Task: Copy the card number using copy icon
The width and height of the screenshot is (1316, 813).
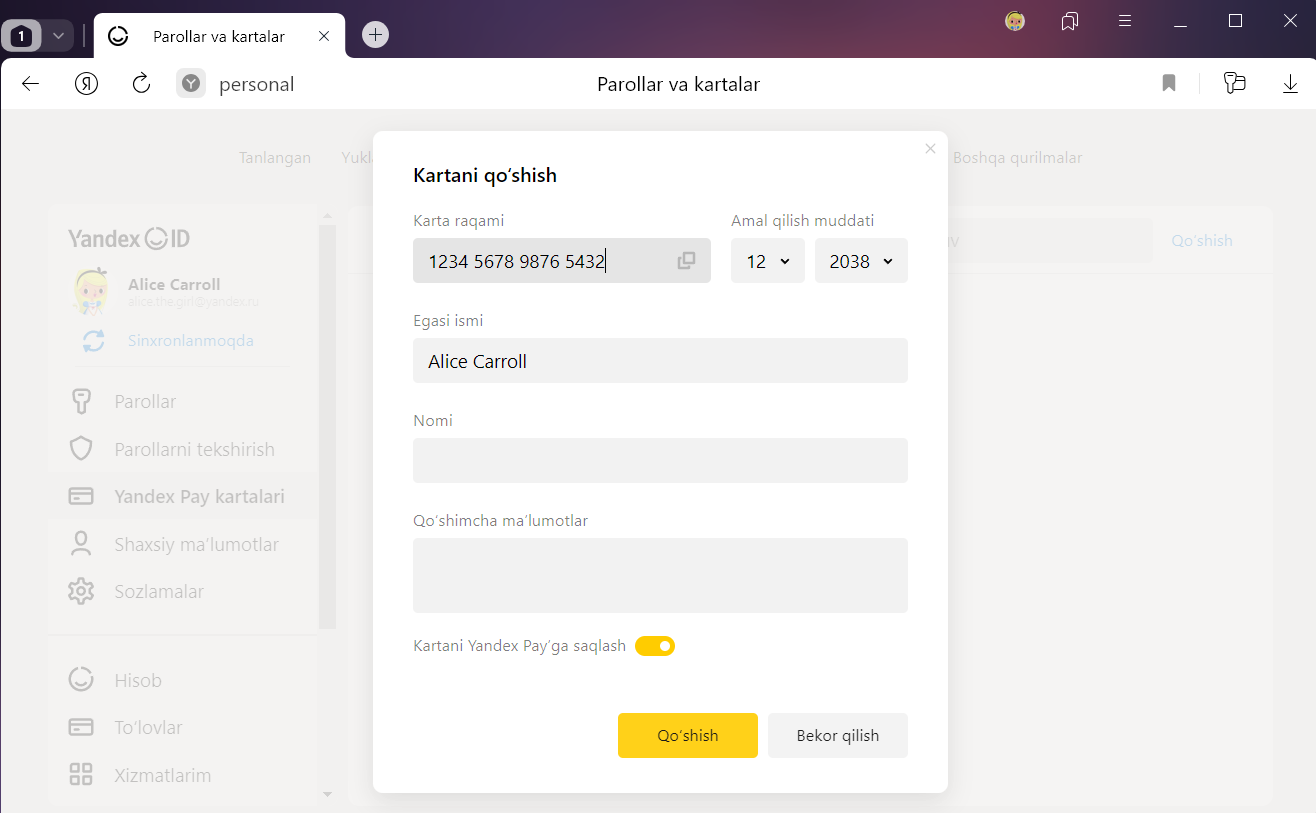Action: [x=686, y=261]
